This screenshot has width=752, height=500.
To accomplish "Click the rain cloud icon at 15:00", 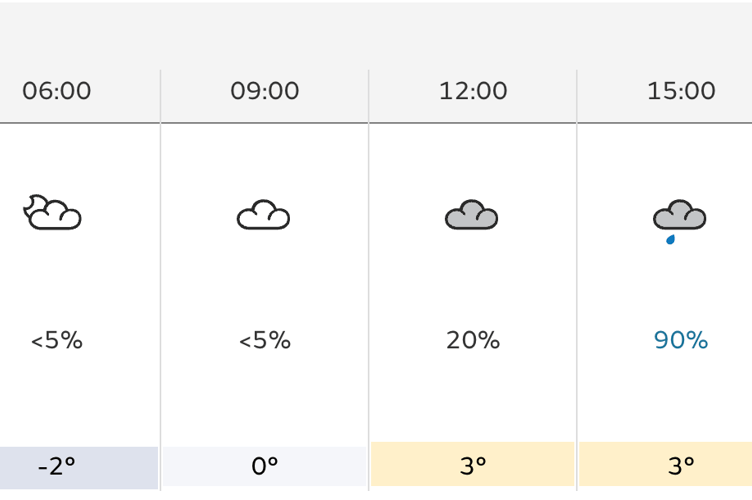I will click(x=680, y=221).
